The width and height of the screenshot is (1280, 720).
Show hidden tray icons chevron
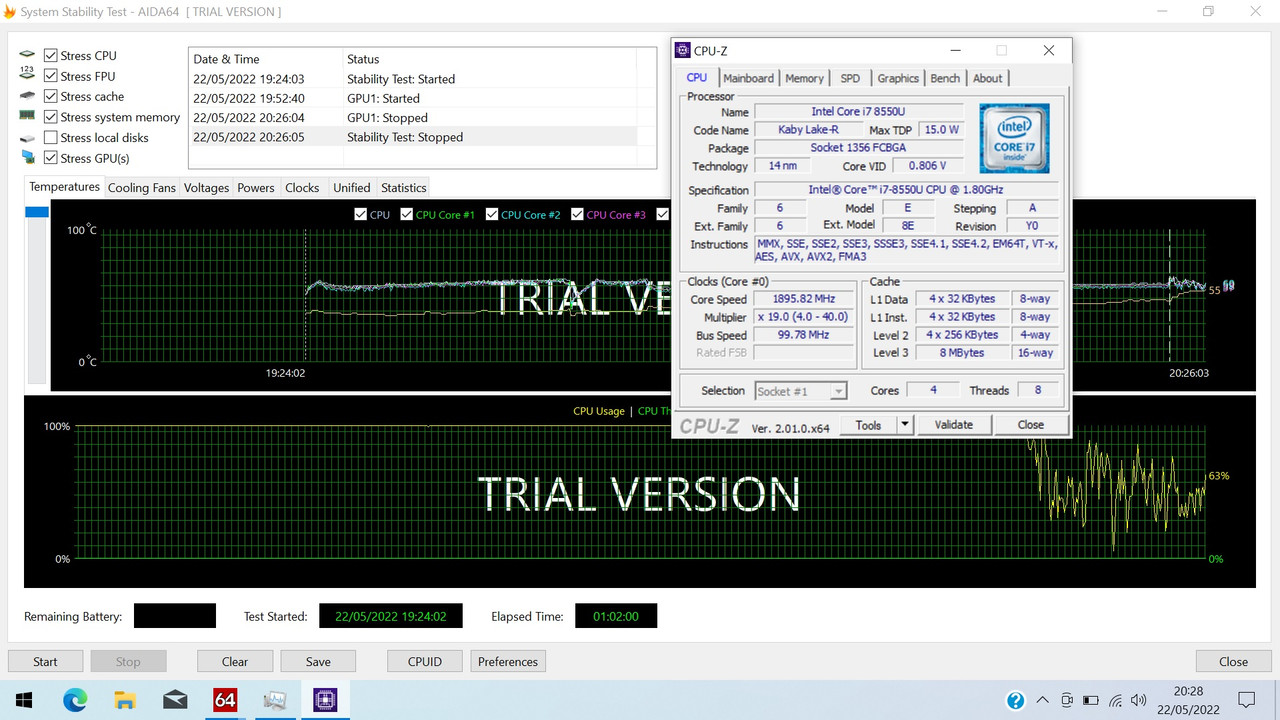1043,700
